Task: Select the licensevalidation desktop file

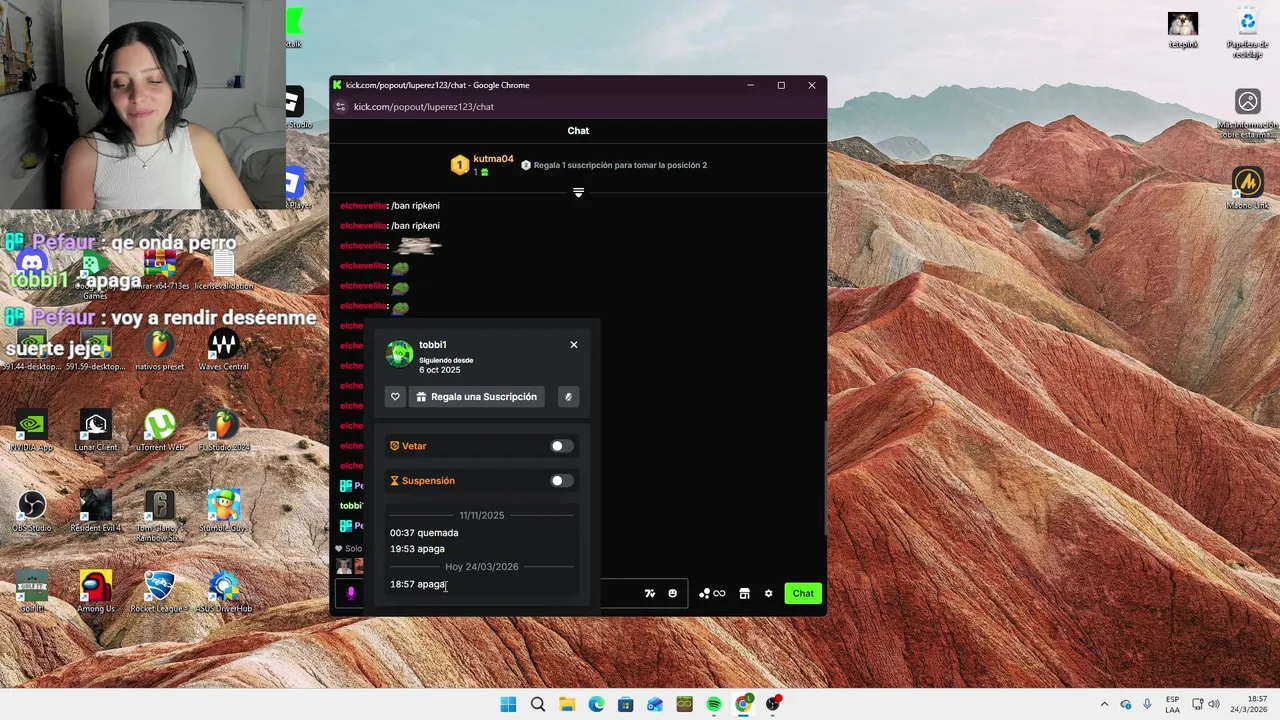Action: (224, 269)
